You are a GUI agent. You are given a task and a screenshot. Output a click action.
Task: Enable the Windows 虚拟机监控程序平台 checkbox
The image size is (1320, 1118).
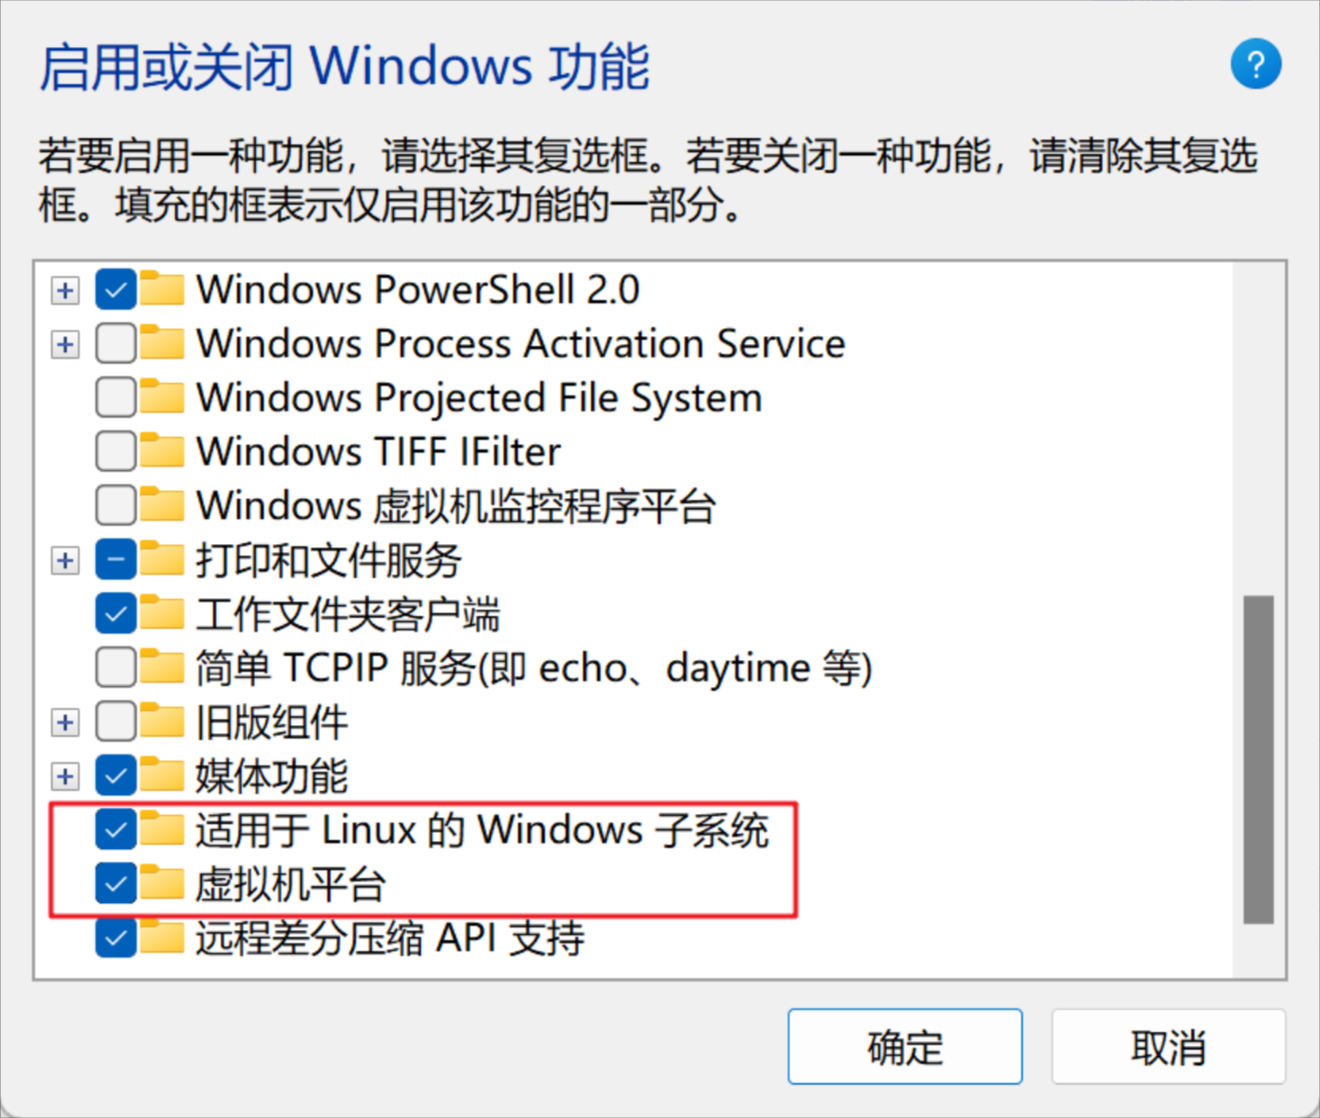click(x=116, y=506)
